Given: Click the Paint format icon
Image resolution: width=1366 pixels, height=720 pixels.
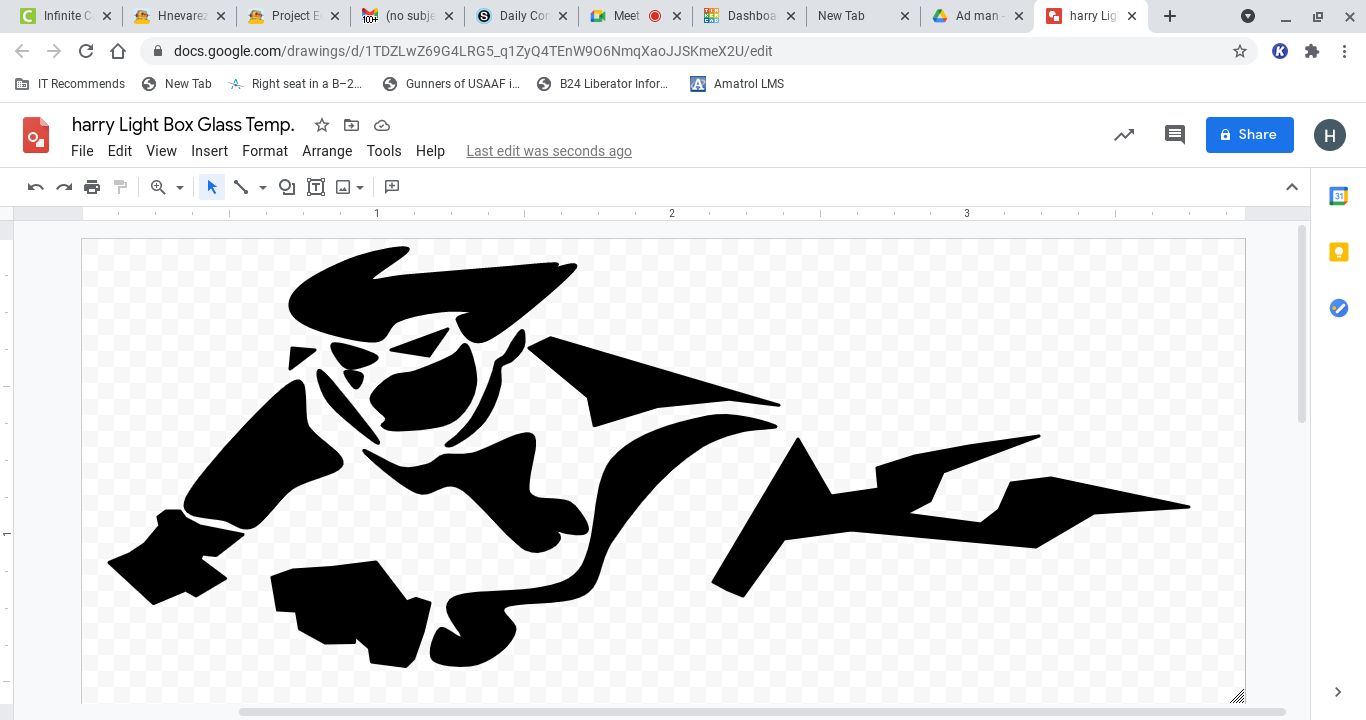Looking at the screenshot, I should (120, 187).
